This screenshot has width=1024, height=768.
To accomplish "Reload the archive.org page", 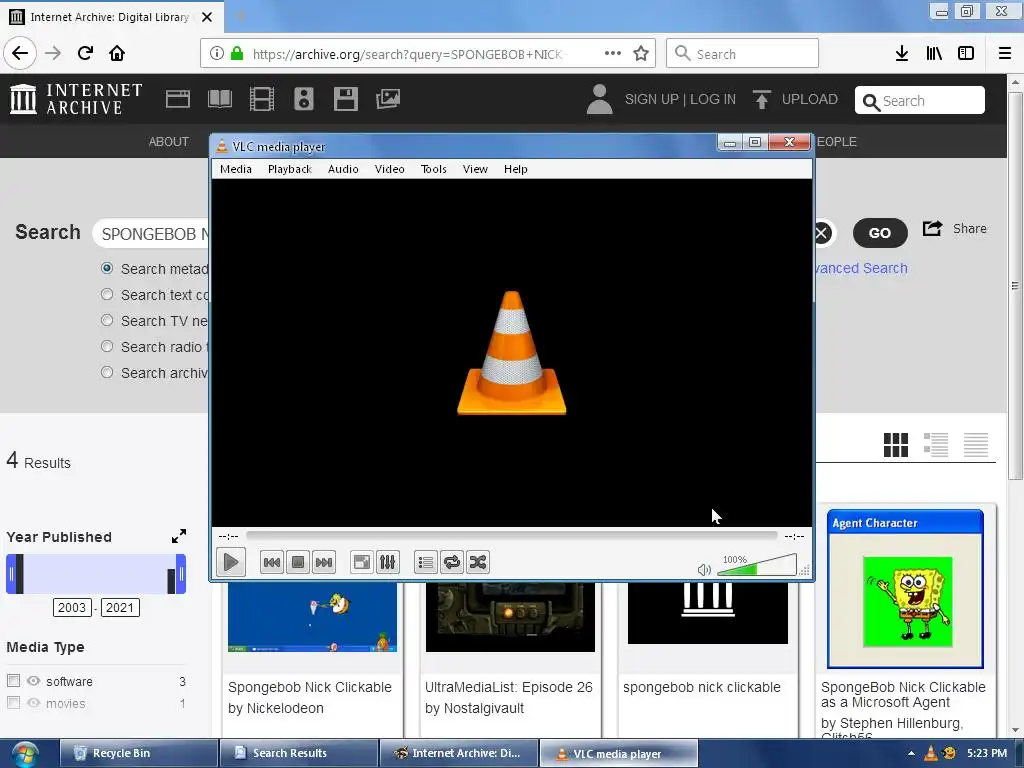I will pyautogui.click(x=85, y=54).
